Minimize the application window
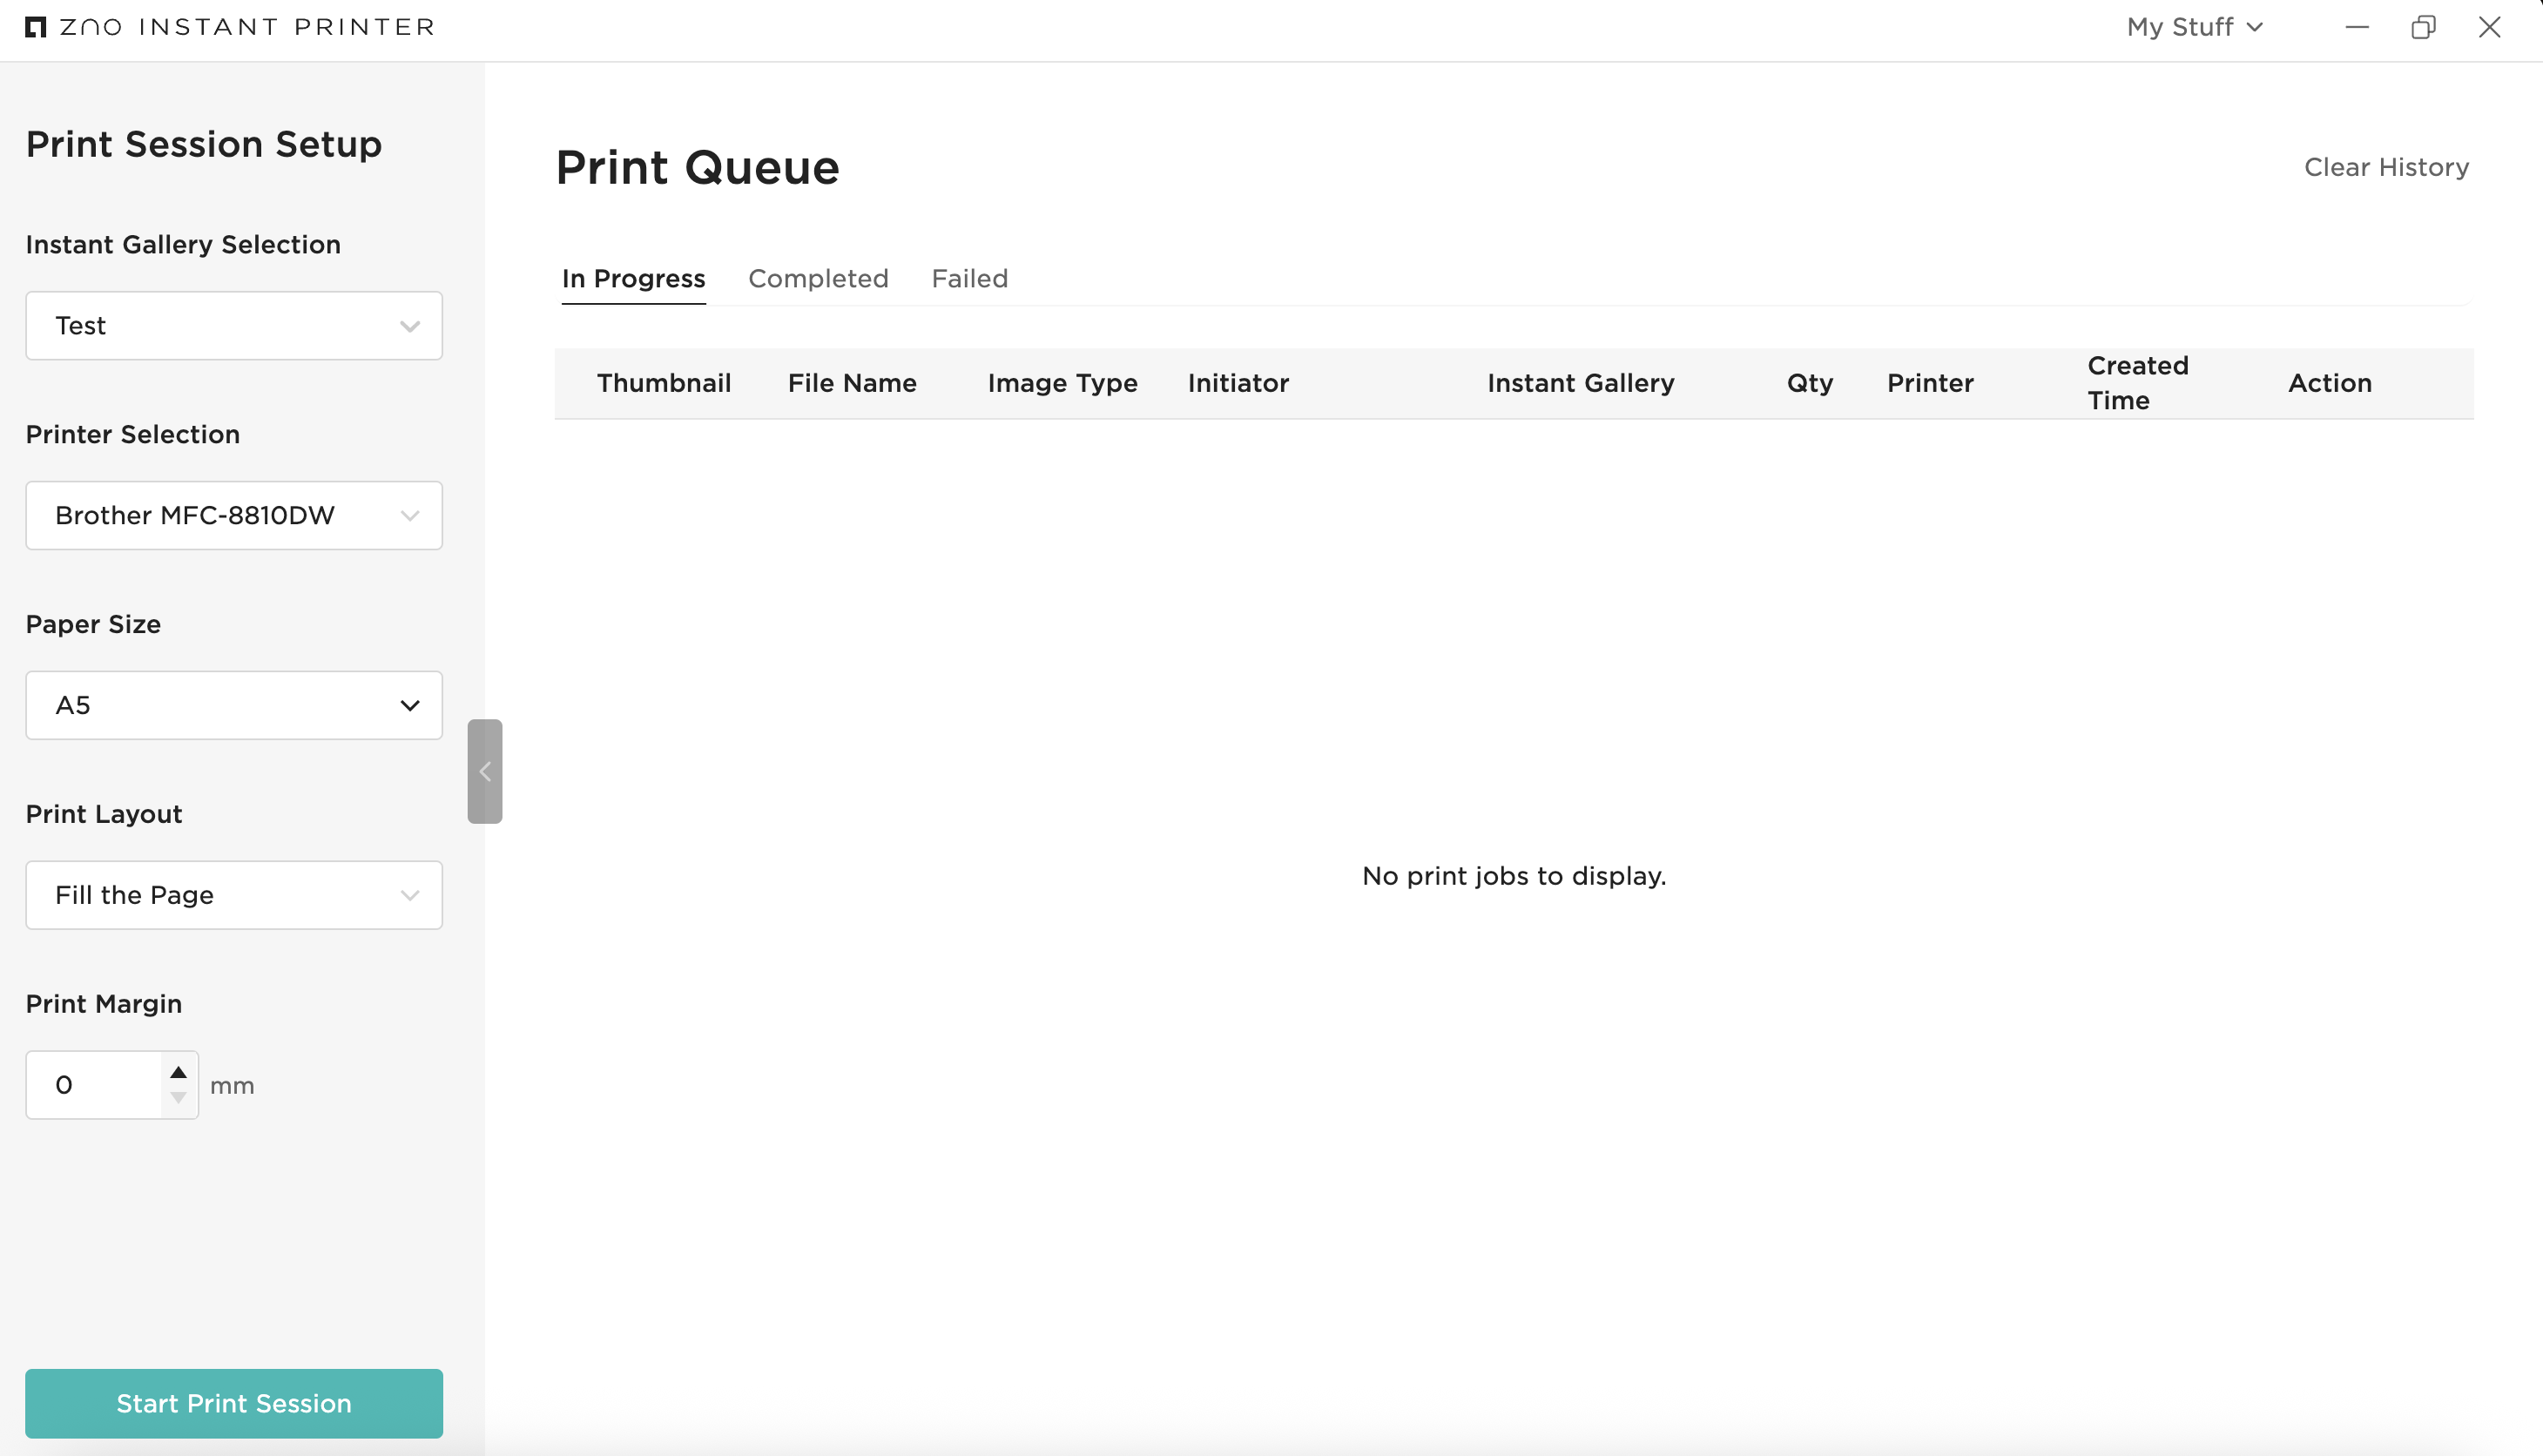The image size is (2543, 1456). tap(2357, 27)
